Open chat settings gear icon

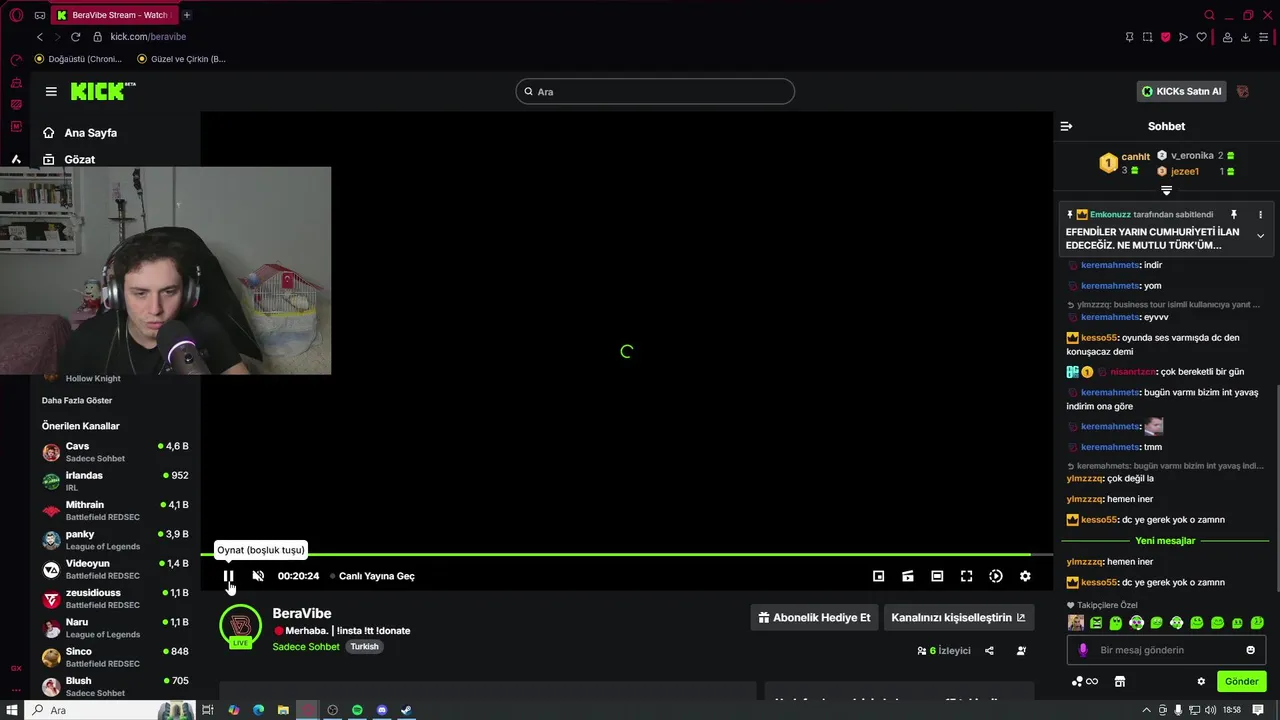click(x=1201, y=681)
